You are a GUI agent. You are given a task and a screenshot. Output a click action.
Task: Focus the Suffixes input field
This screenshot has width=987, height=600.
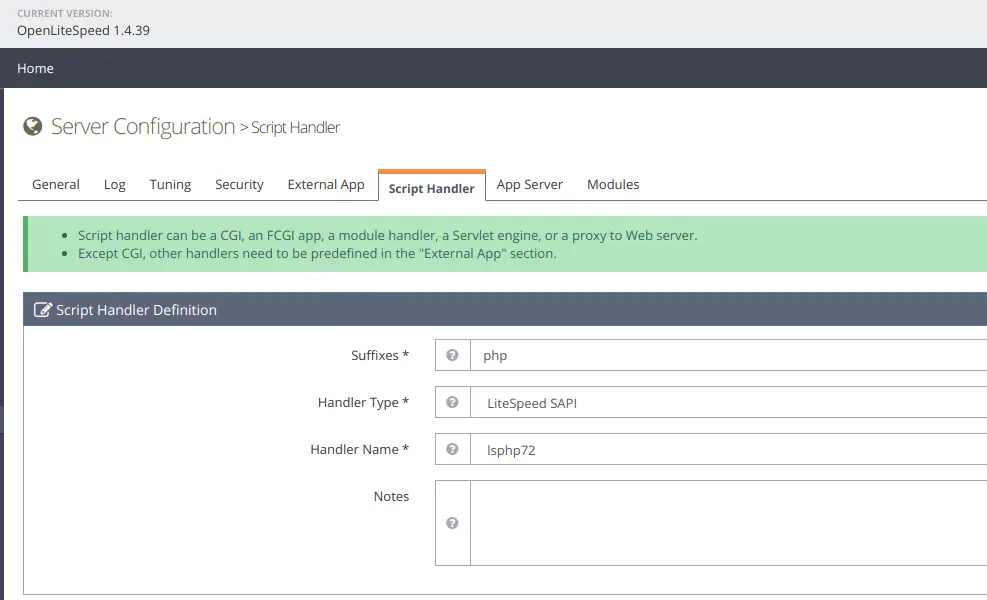click(728, 356)
